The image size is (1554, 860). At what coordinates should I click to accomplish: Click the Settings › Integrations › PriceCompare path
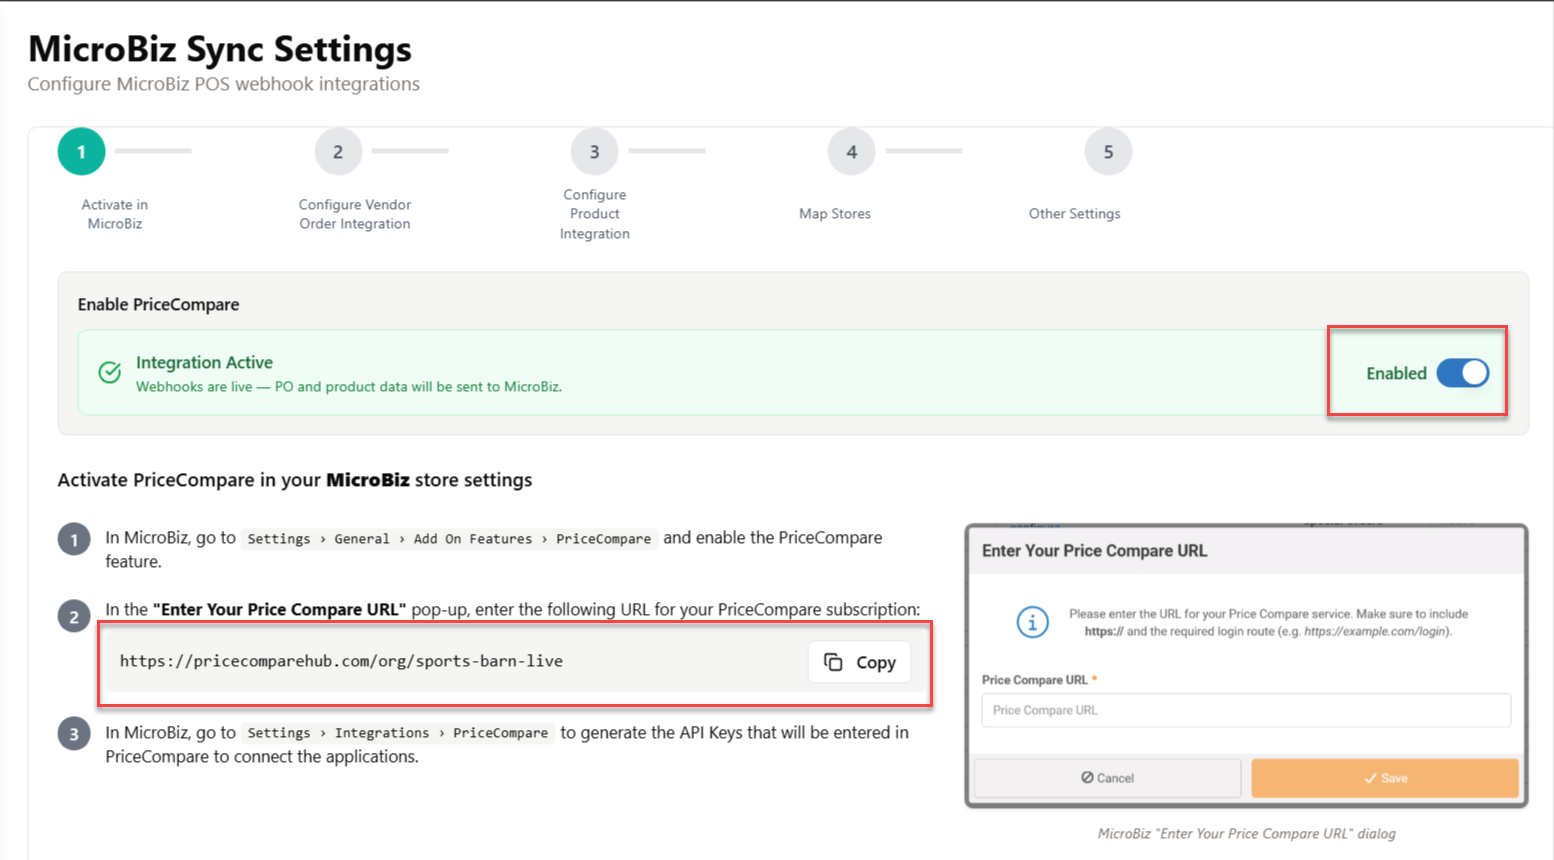click(397, 733)
